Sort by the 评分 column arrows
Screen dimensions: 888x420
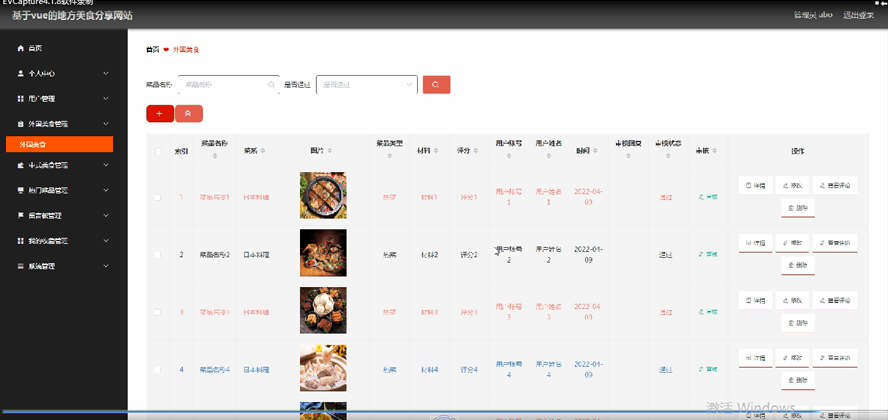point(476,151)
